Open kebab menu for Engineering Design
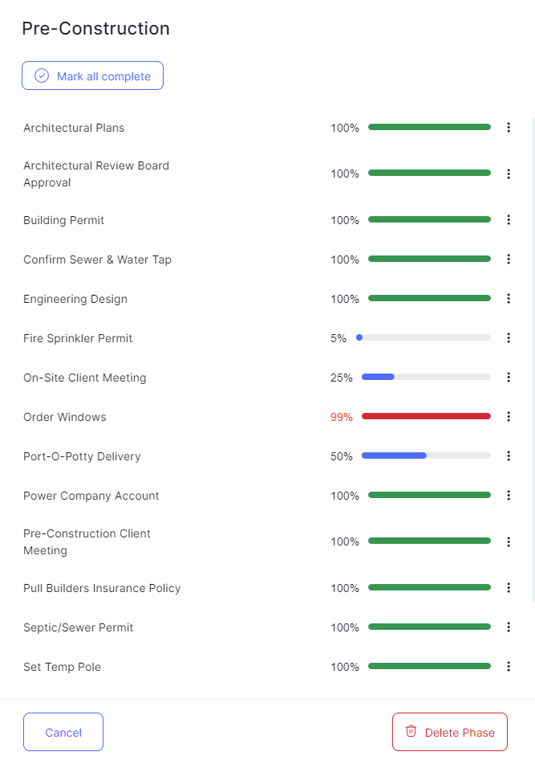The width and height of the screenshot is (535, 768). coord(509,299)
